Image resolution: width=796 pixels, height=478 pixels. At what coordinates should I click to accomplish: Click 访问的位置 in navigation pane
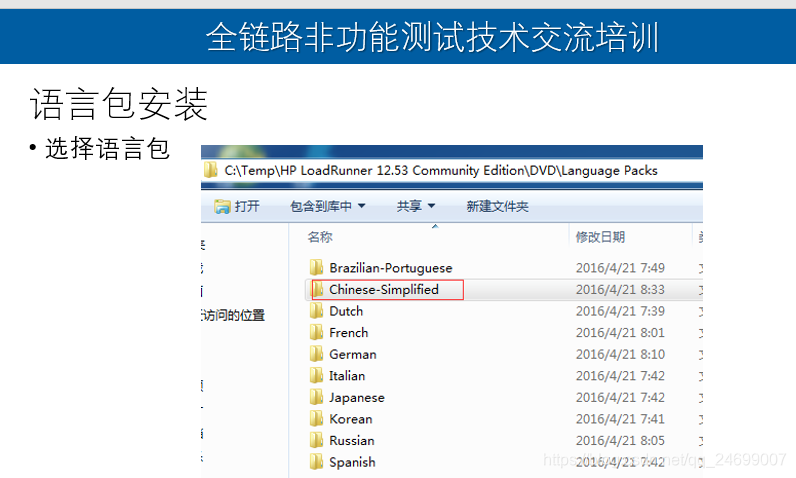tap(233, 315)
